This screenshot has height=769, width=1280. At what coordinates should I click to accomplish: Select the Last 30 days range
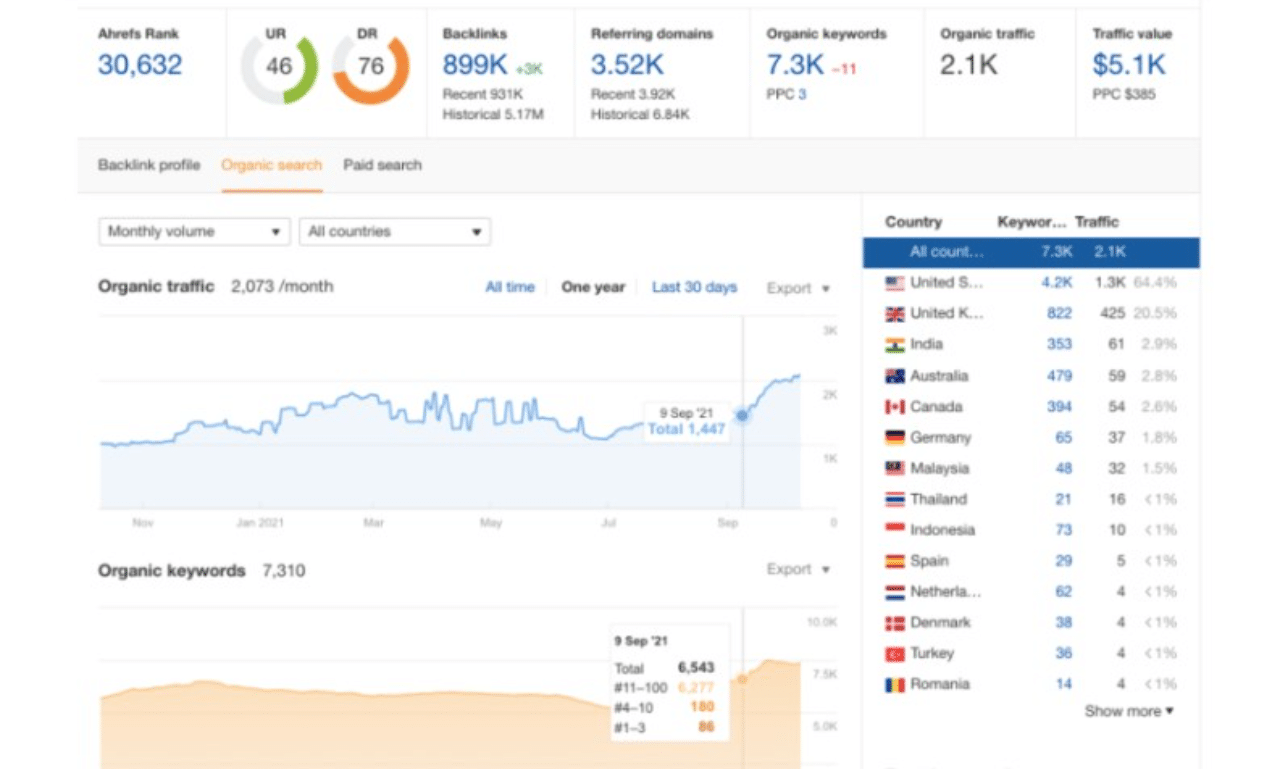pos(694,287)
